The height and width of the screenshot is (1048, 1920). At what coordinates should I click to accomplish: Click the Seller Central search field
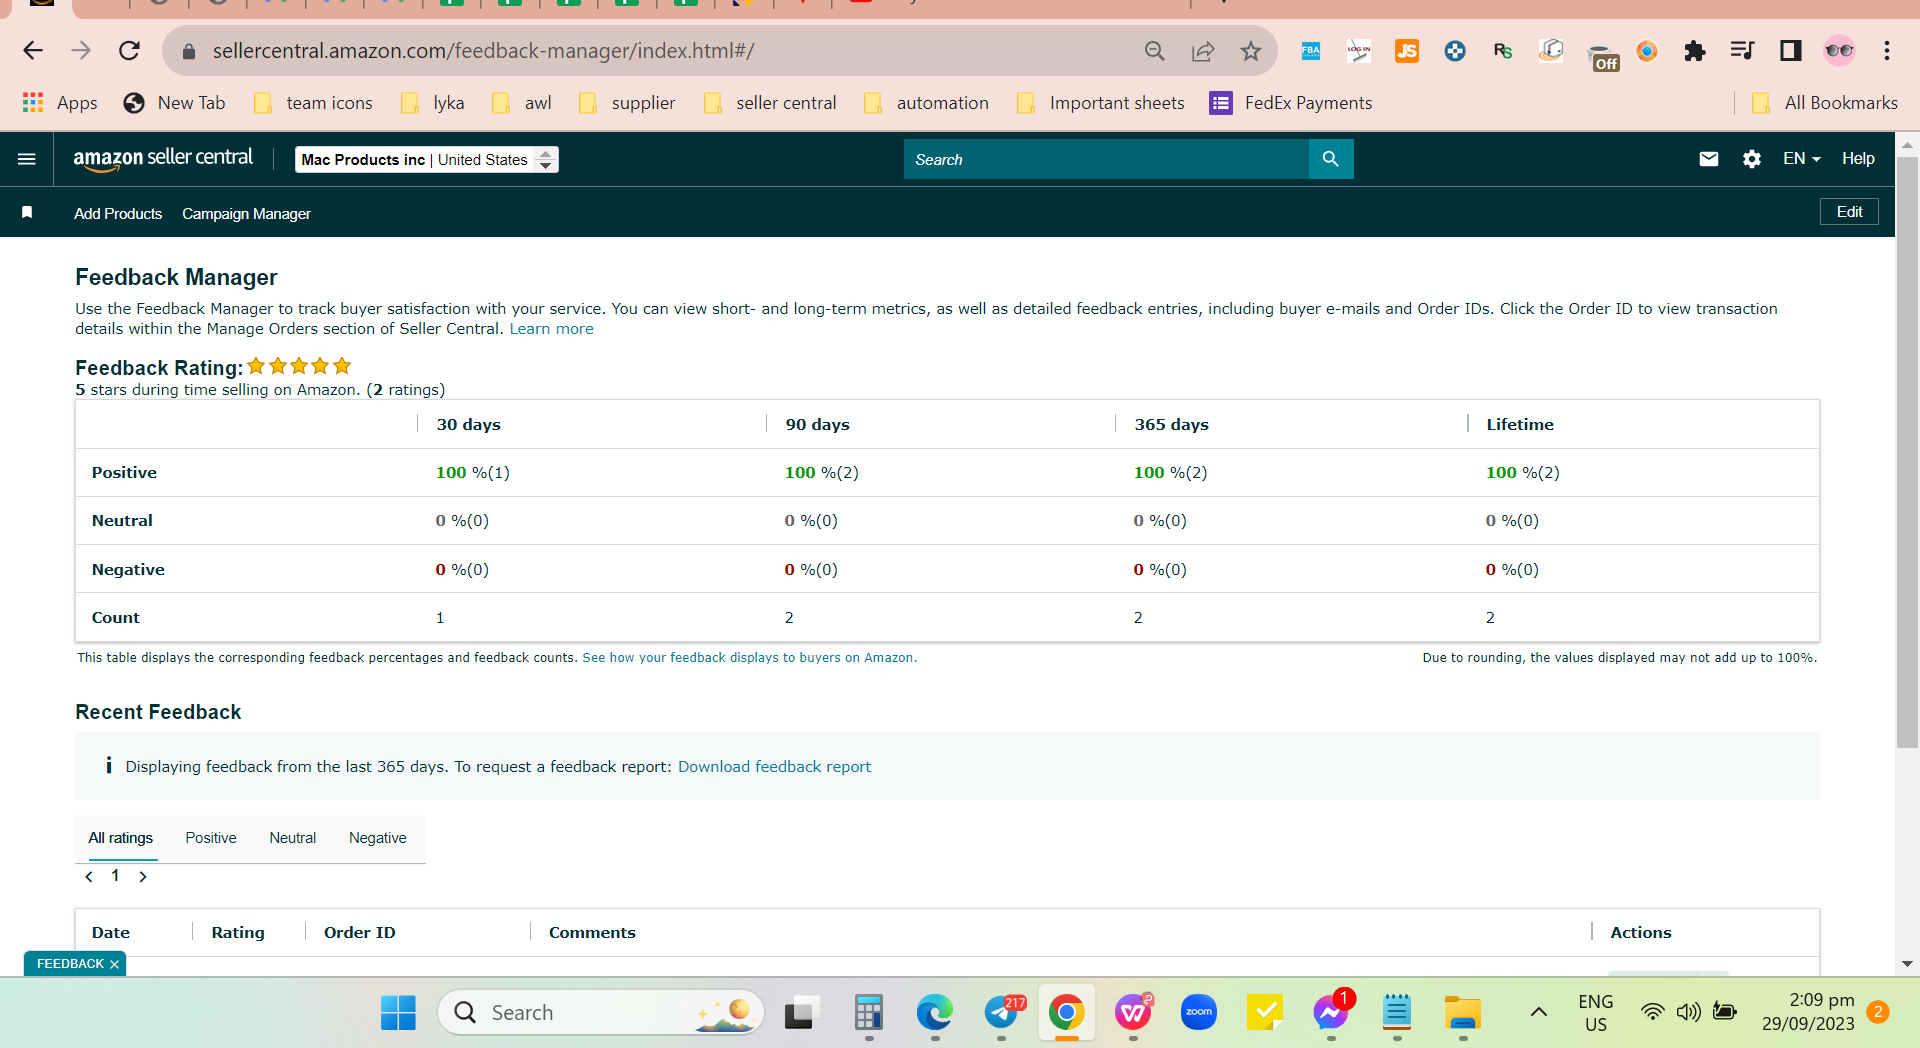pyautogui.click(x=1106, y=159)
